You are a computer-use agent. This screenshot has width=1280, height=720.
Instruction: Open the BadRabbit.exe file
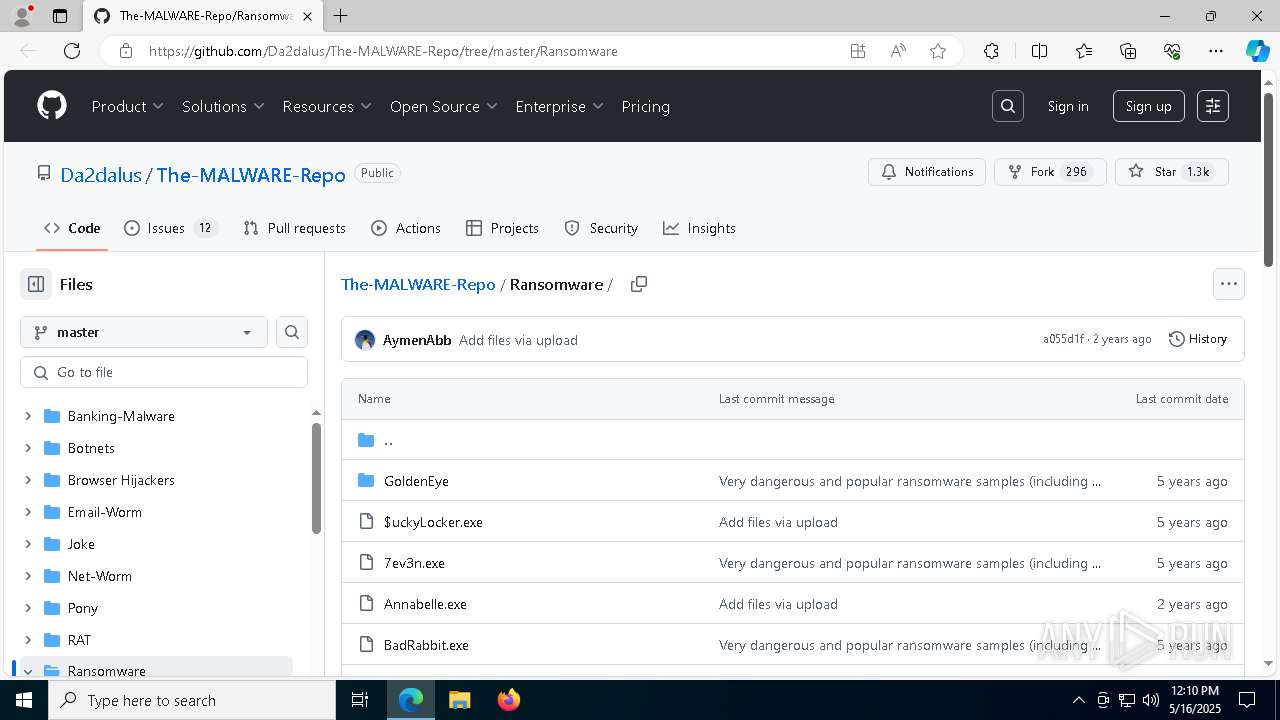point(426,645)
